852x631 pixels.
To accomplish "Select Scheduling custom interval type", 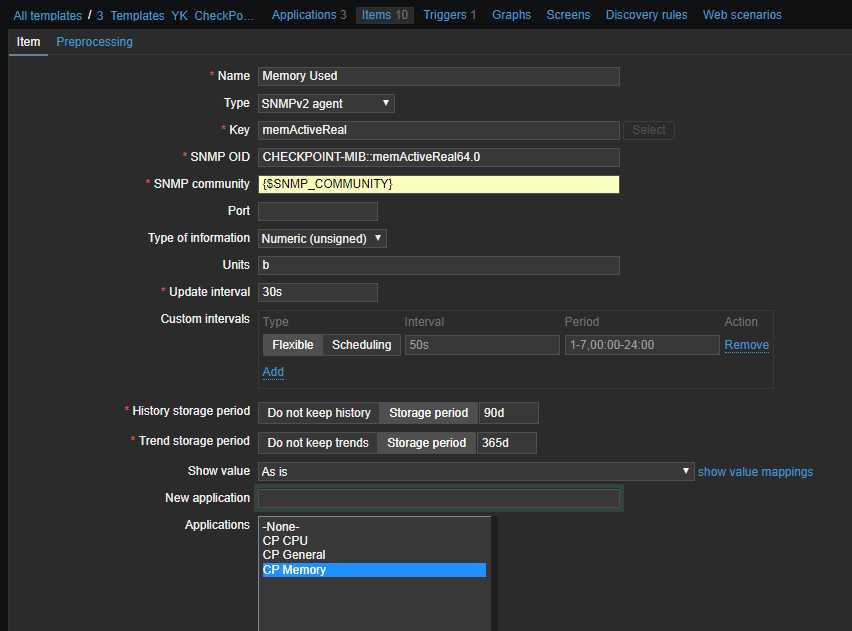I will (x=361, y=345).
